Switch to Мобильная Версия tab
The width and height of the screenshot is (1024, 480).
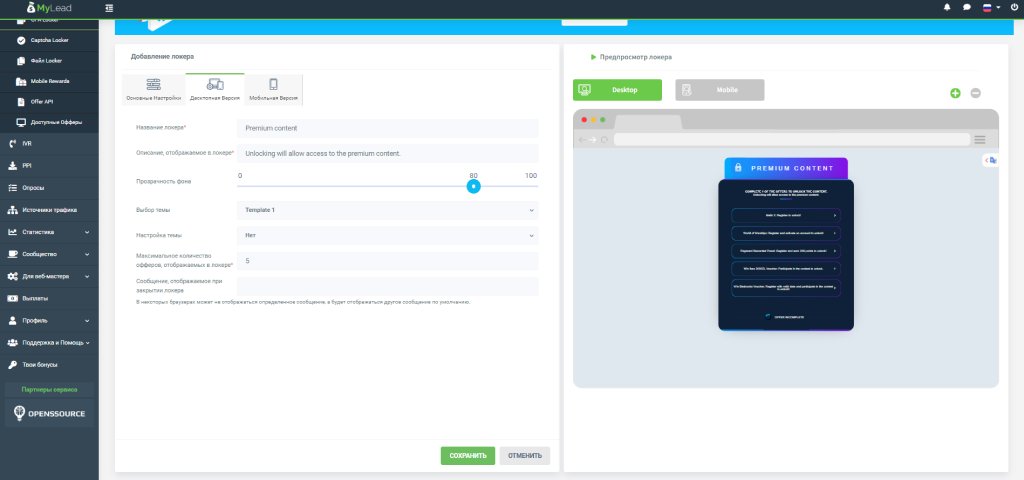click(x=273, y=89)
